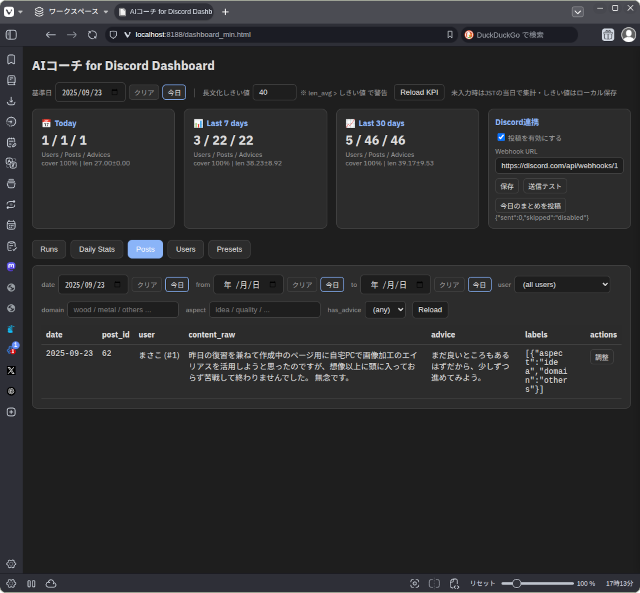Click the 送信テスト button
The height and width of the screenshot is (593, 640).
(x=545, y=186)
